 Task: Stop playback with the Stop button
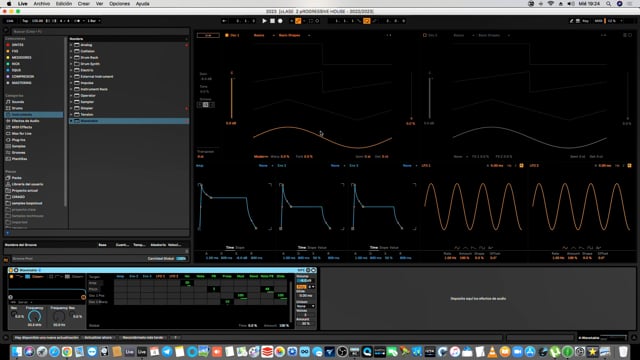[x=272, y=21]
